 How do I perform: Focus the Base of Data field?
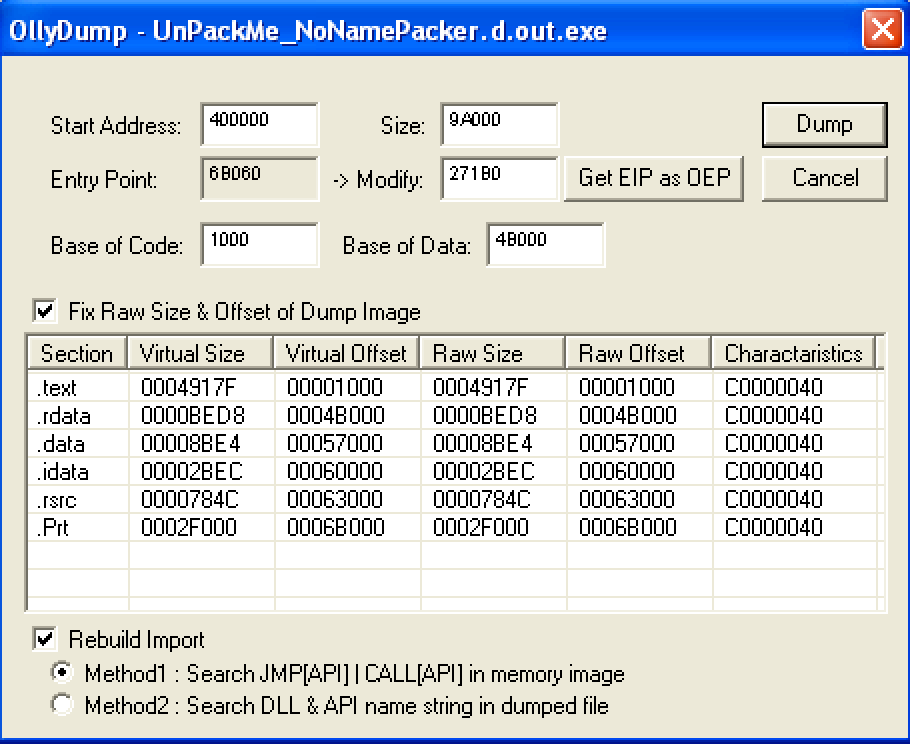click(x=545, y=244)
